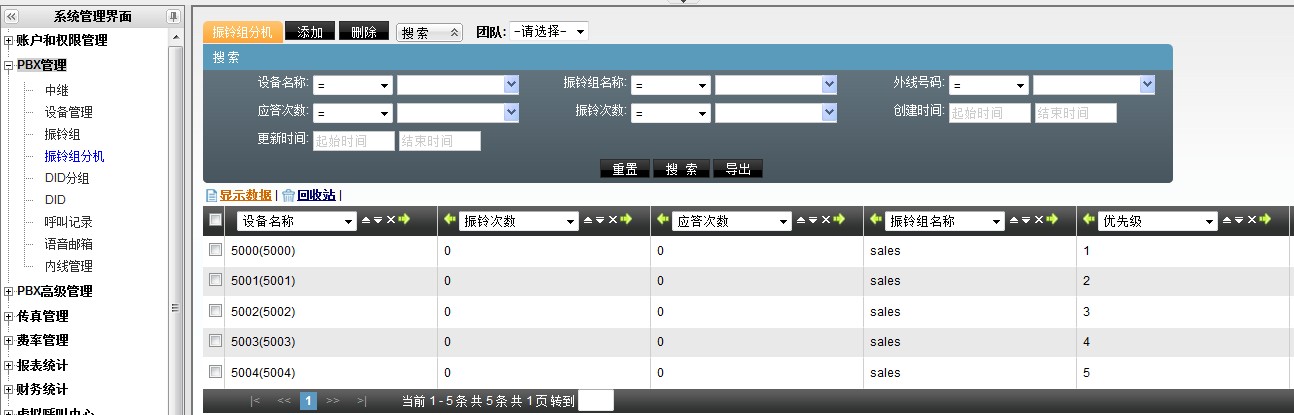Open the 设备名称 operator dropdown in search
This screenshot has width=1294, height=415.
354,86
